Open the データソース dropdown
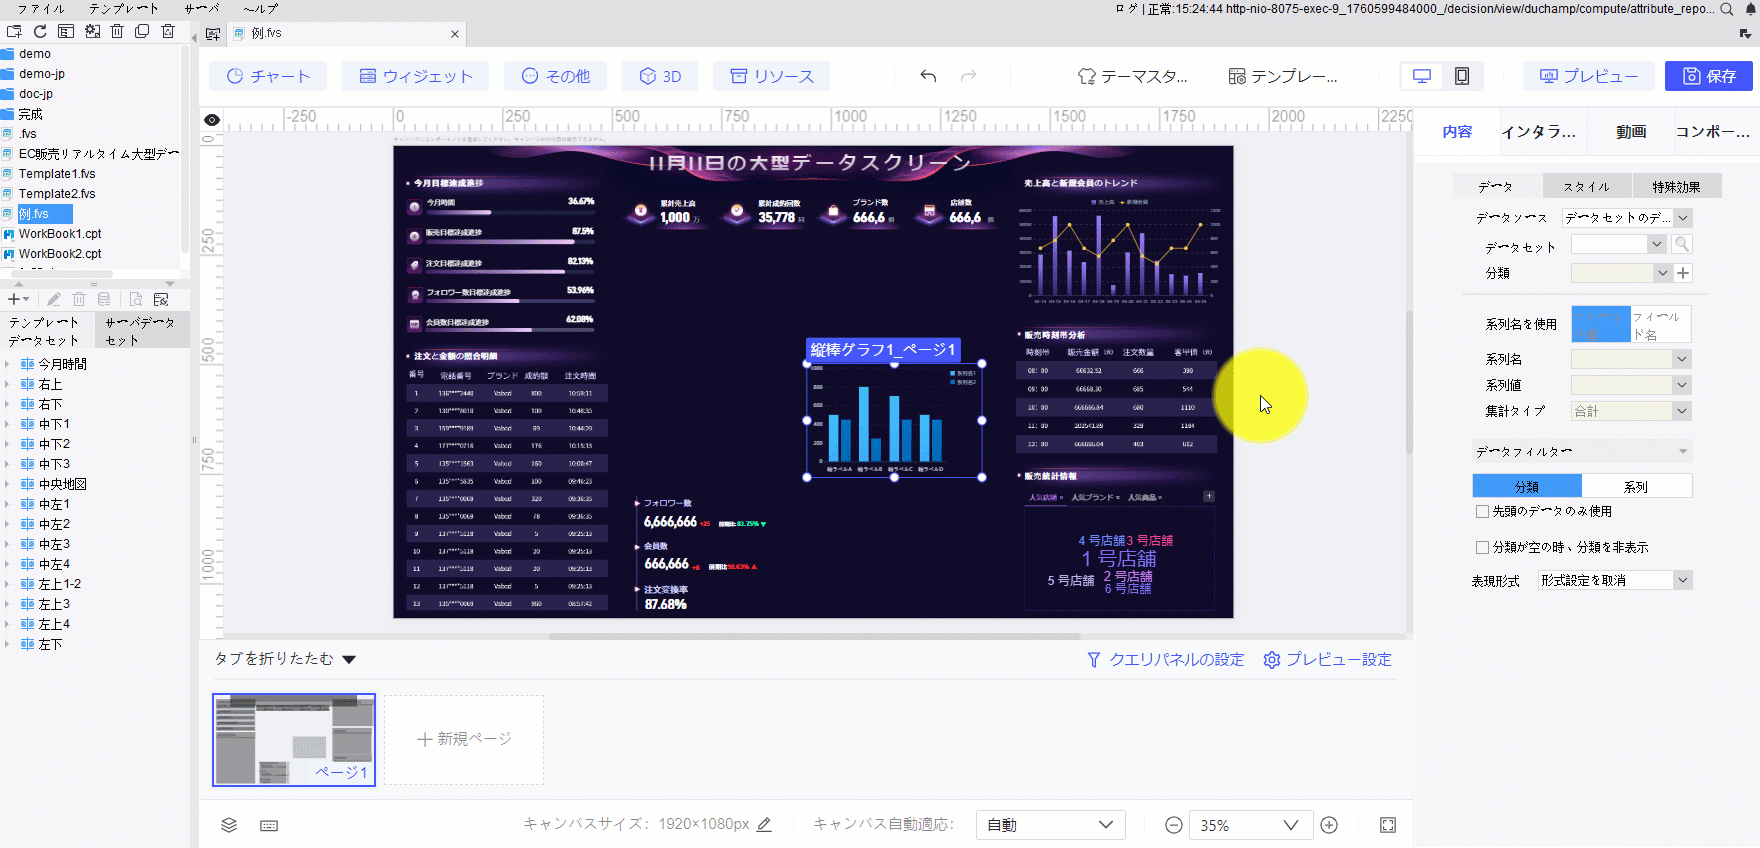Image resolution: width=1760 pixels, height=848 pixels. (x=1627, y=218)
